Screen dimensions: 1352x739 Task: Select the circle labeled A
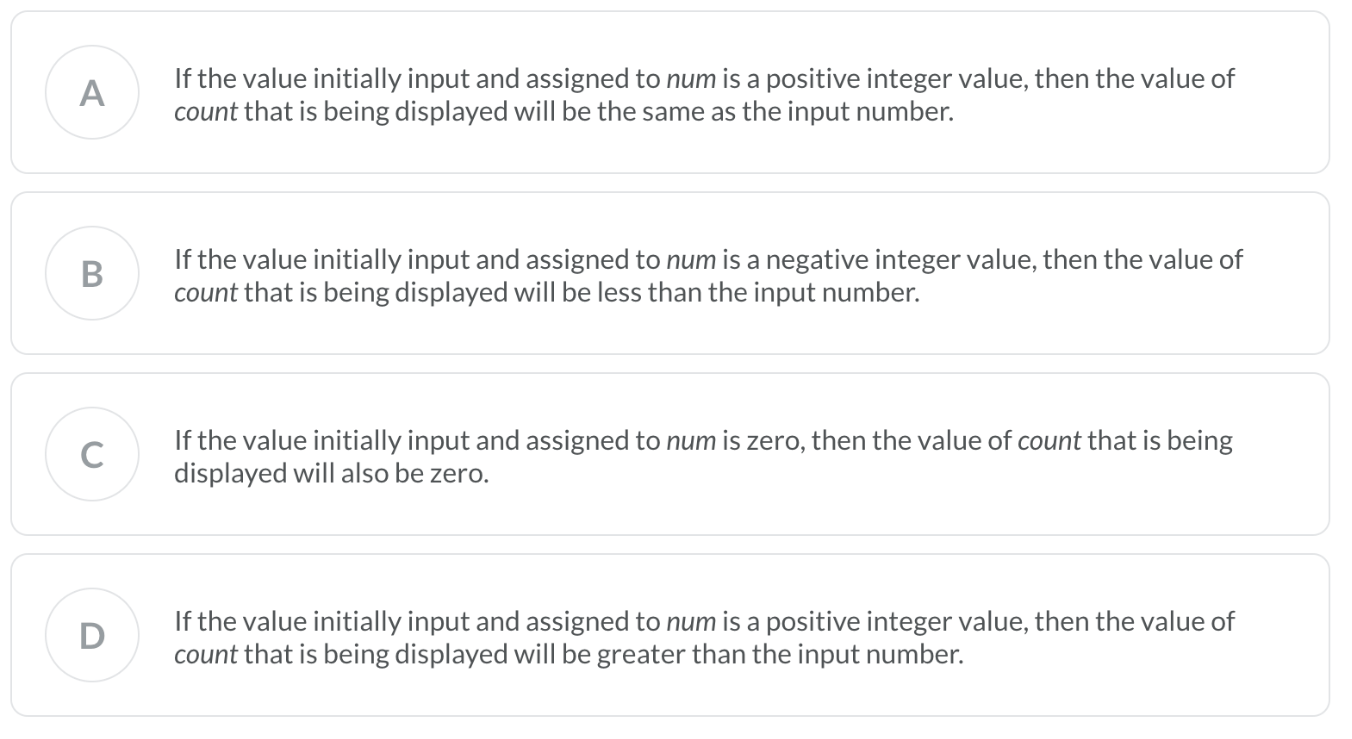(91, 92)
